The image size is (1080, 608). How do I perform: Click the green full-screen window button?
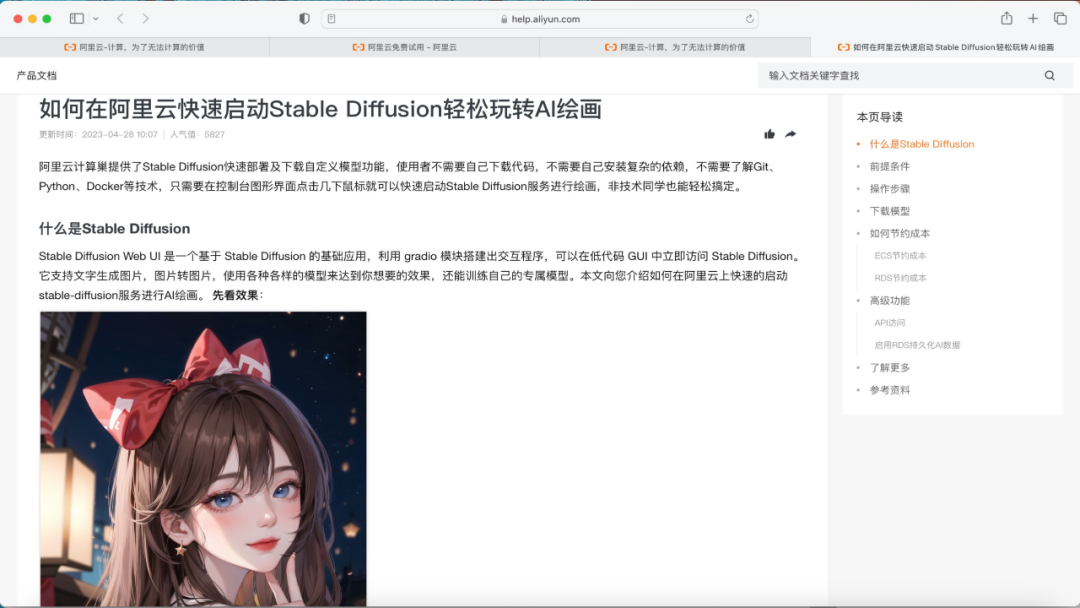(x=47, y=19)
